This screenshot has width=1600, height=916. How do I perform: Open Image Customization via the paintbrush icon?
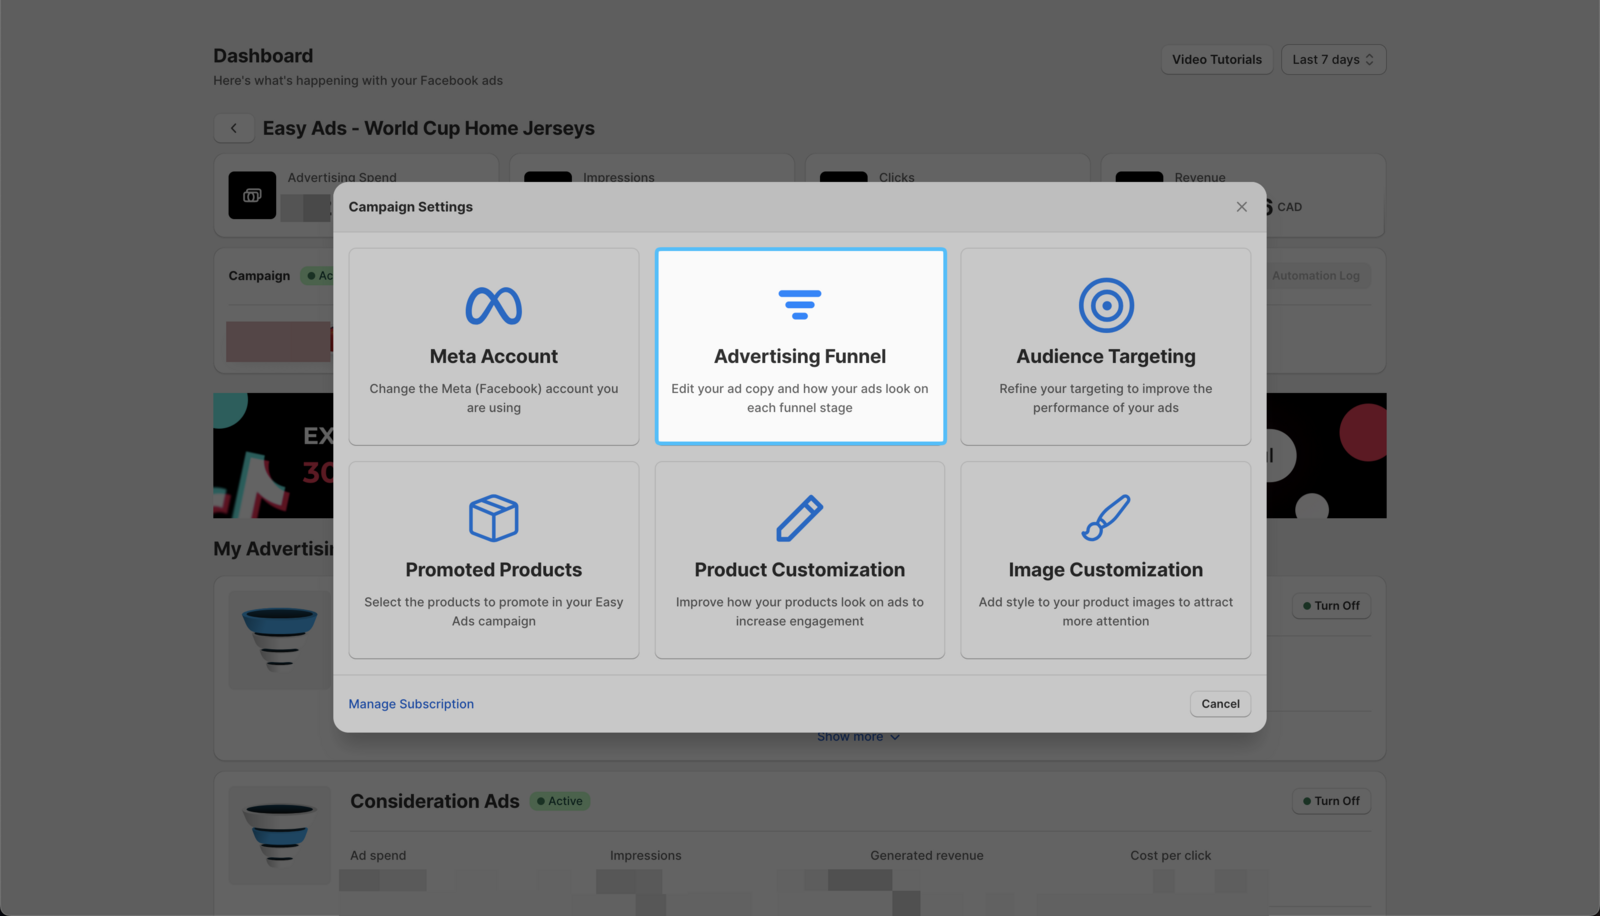click(1105, 518)
